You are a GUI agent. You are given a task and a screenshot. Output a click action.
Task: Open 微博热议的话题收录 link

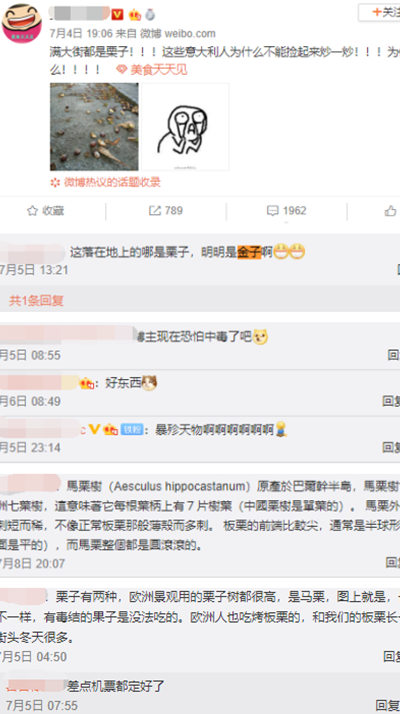coord(106,183)
